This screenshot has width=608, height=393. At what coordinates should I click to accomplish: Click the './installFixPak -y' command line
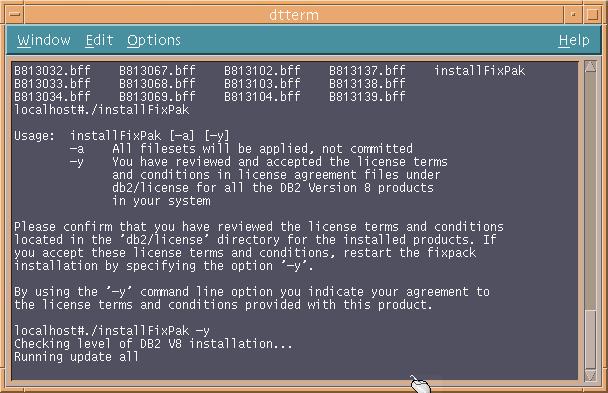112,331
